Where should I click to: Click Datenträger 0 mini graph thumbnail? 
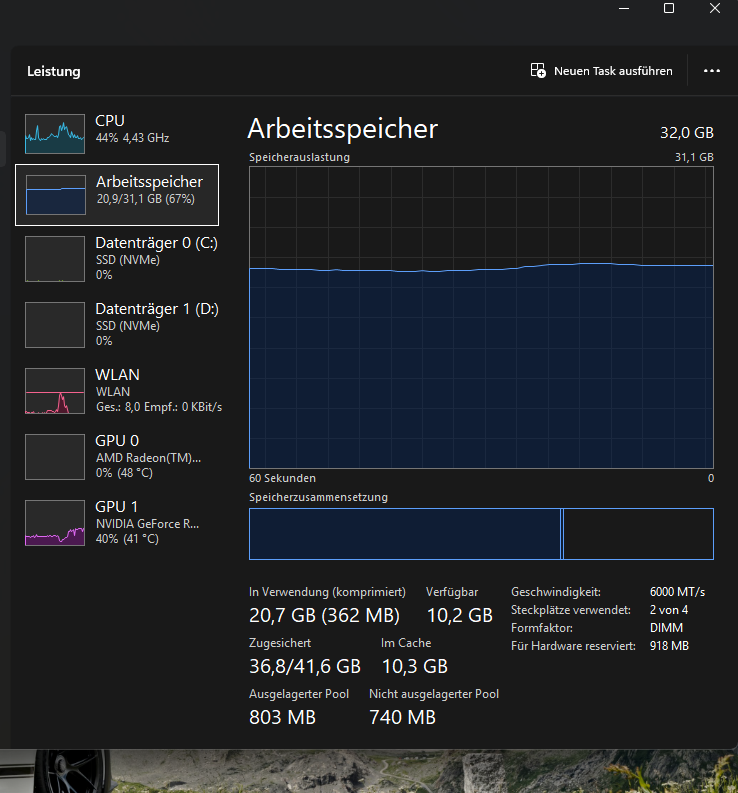[55, 259]
